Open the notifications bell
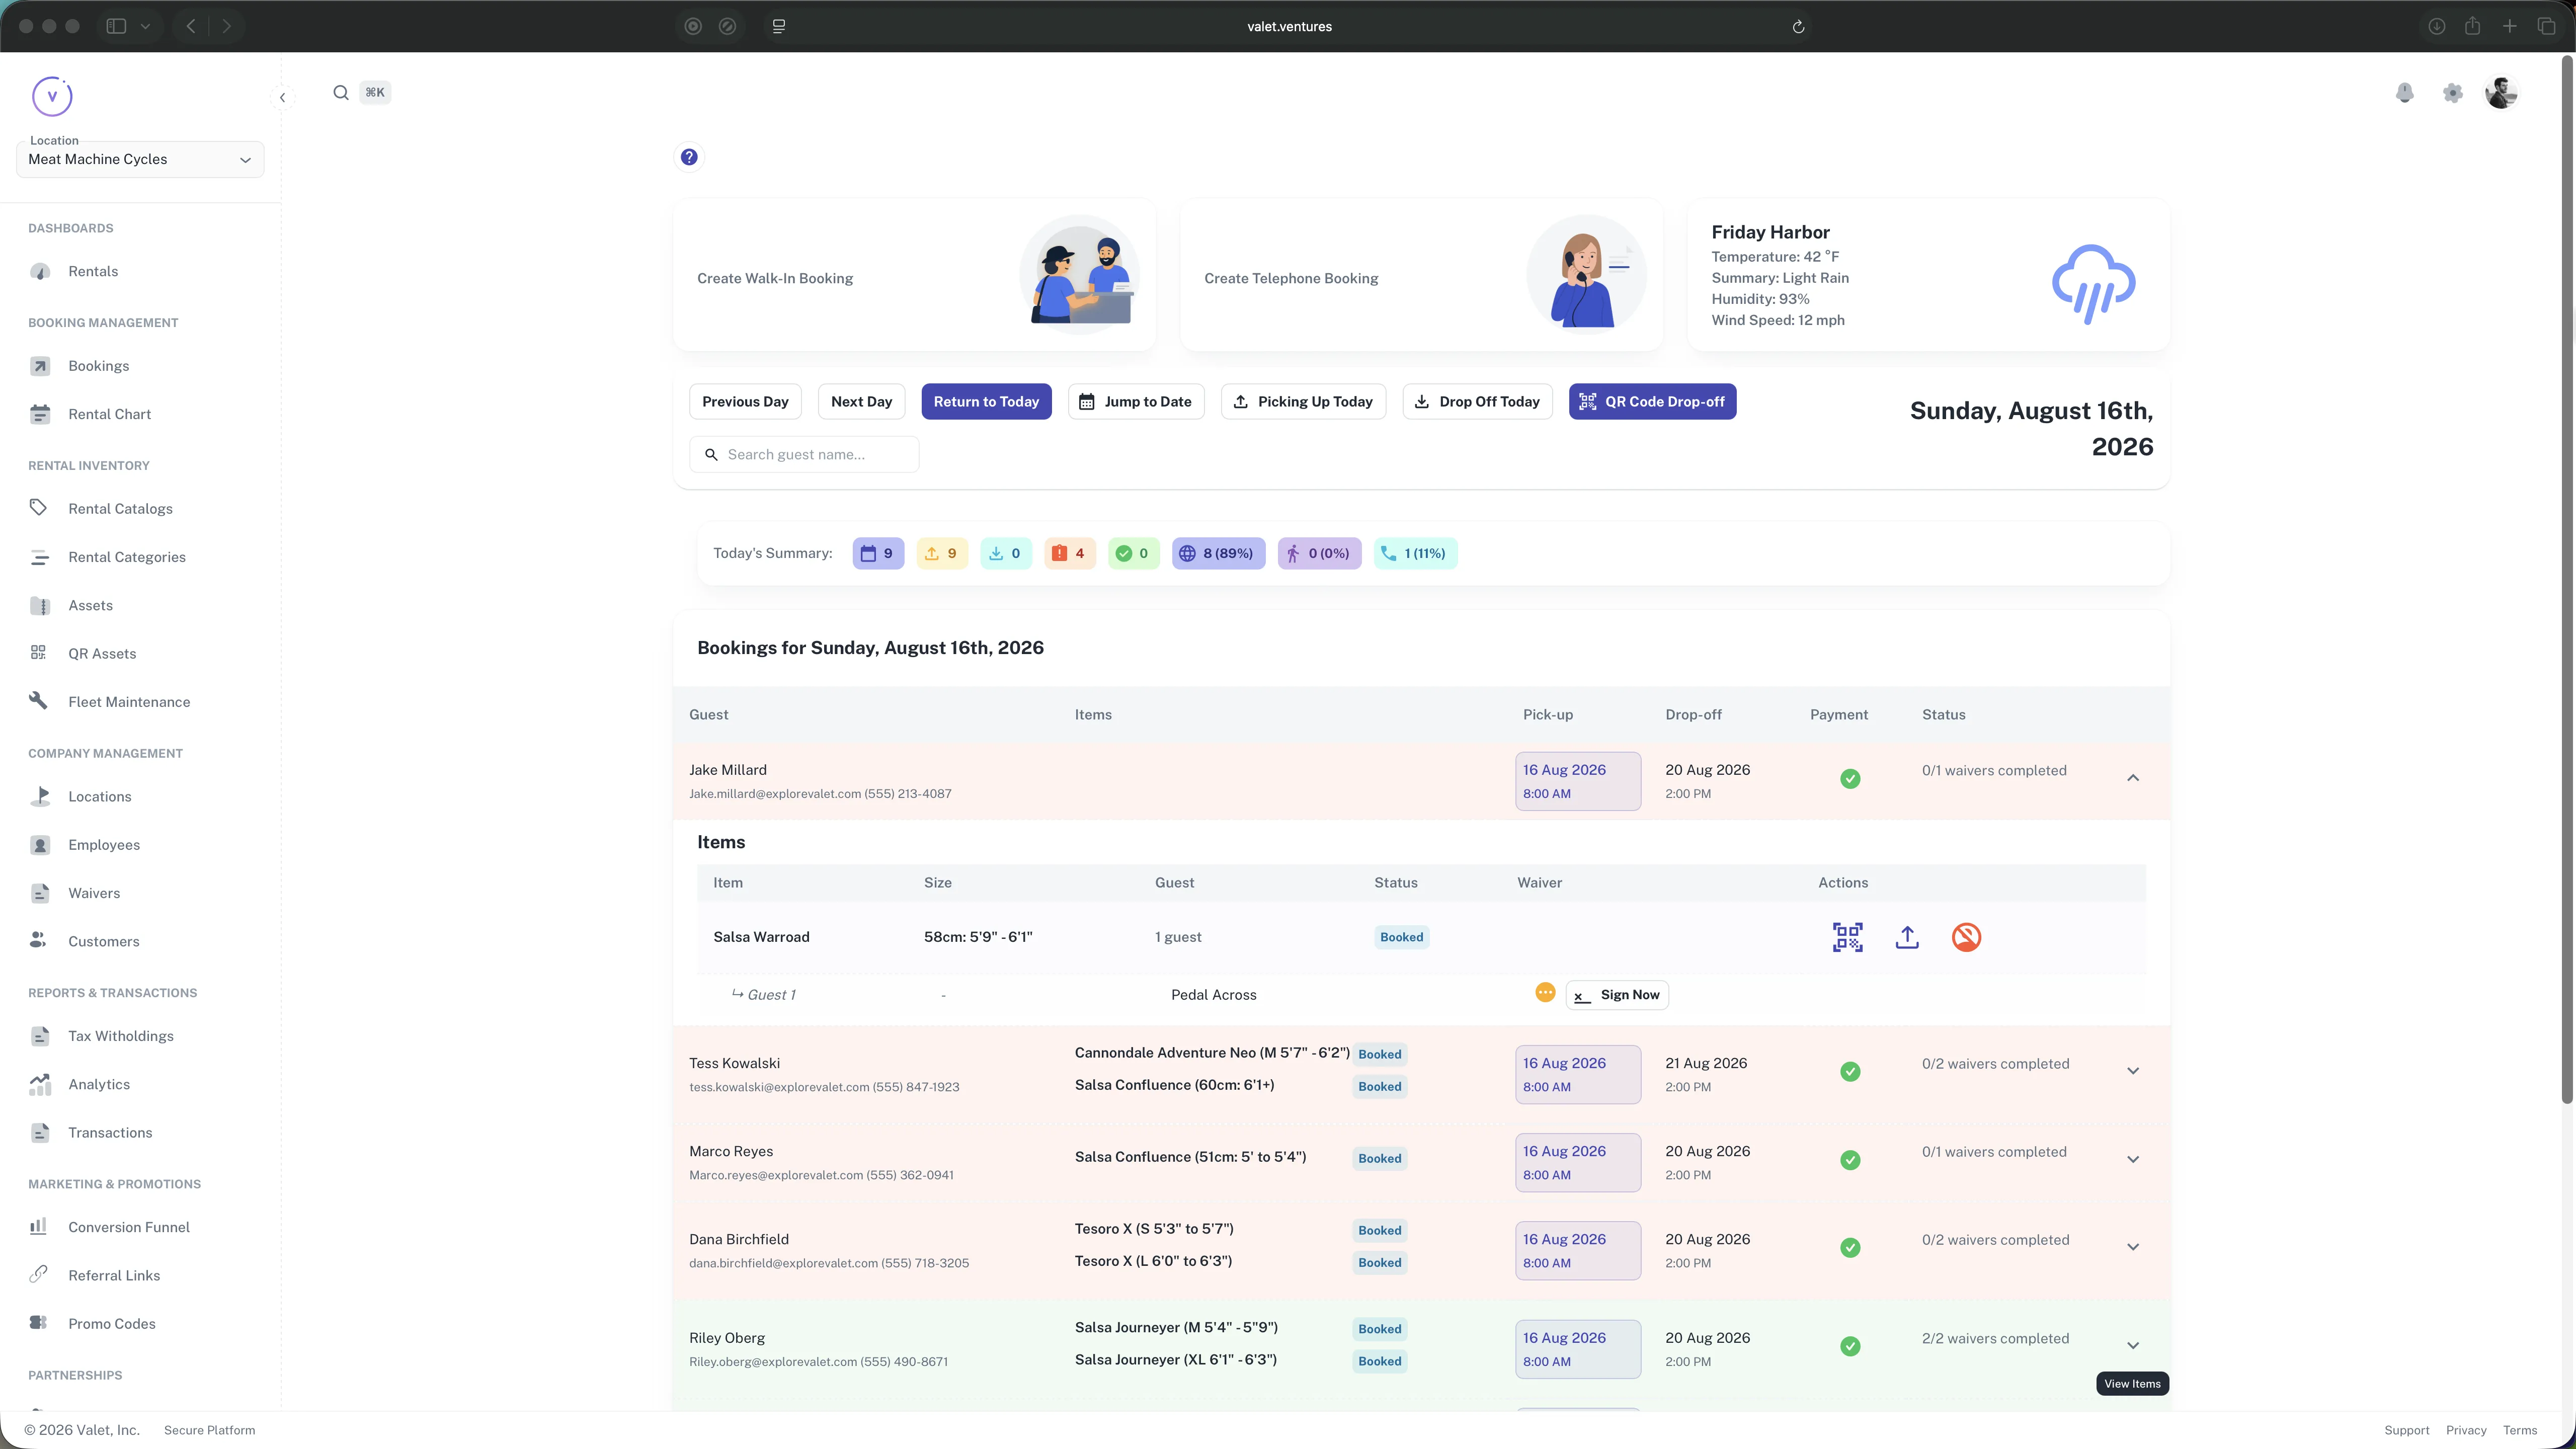 (x=2404, y=92)
